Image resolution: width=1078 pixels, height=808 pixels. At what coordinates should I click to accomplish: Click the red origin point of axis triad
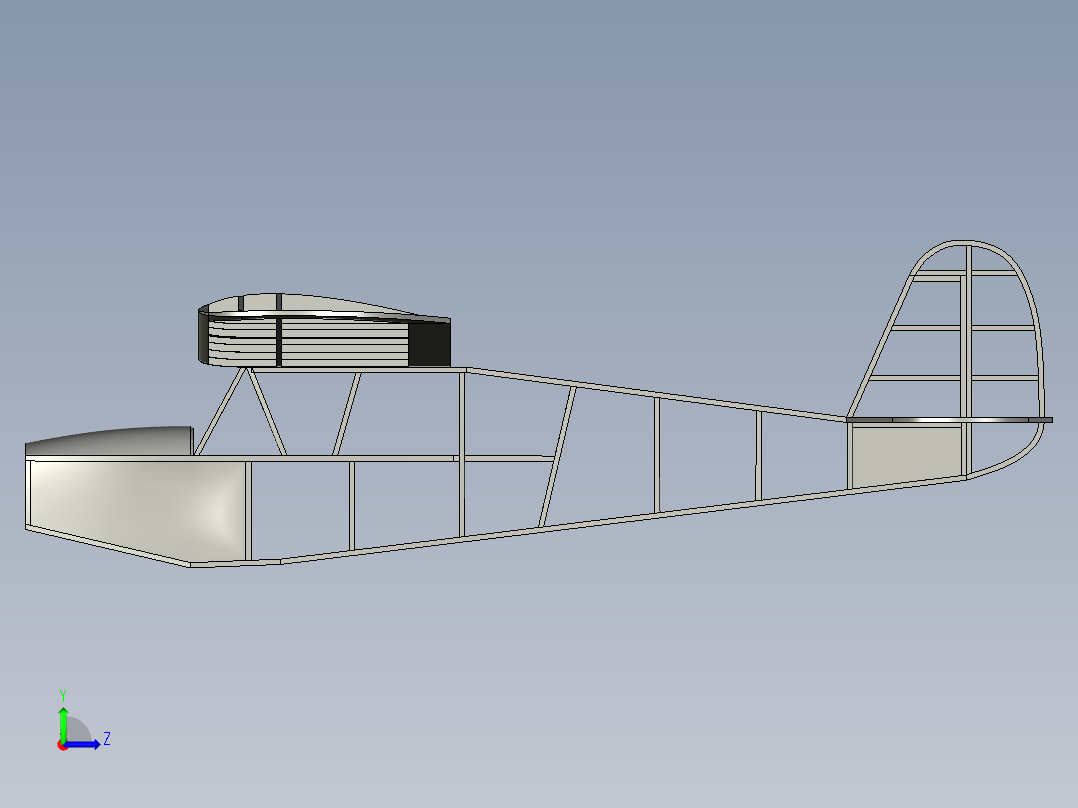click(63, 745)
